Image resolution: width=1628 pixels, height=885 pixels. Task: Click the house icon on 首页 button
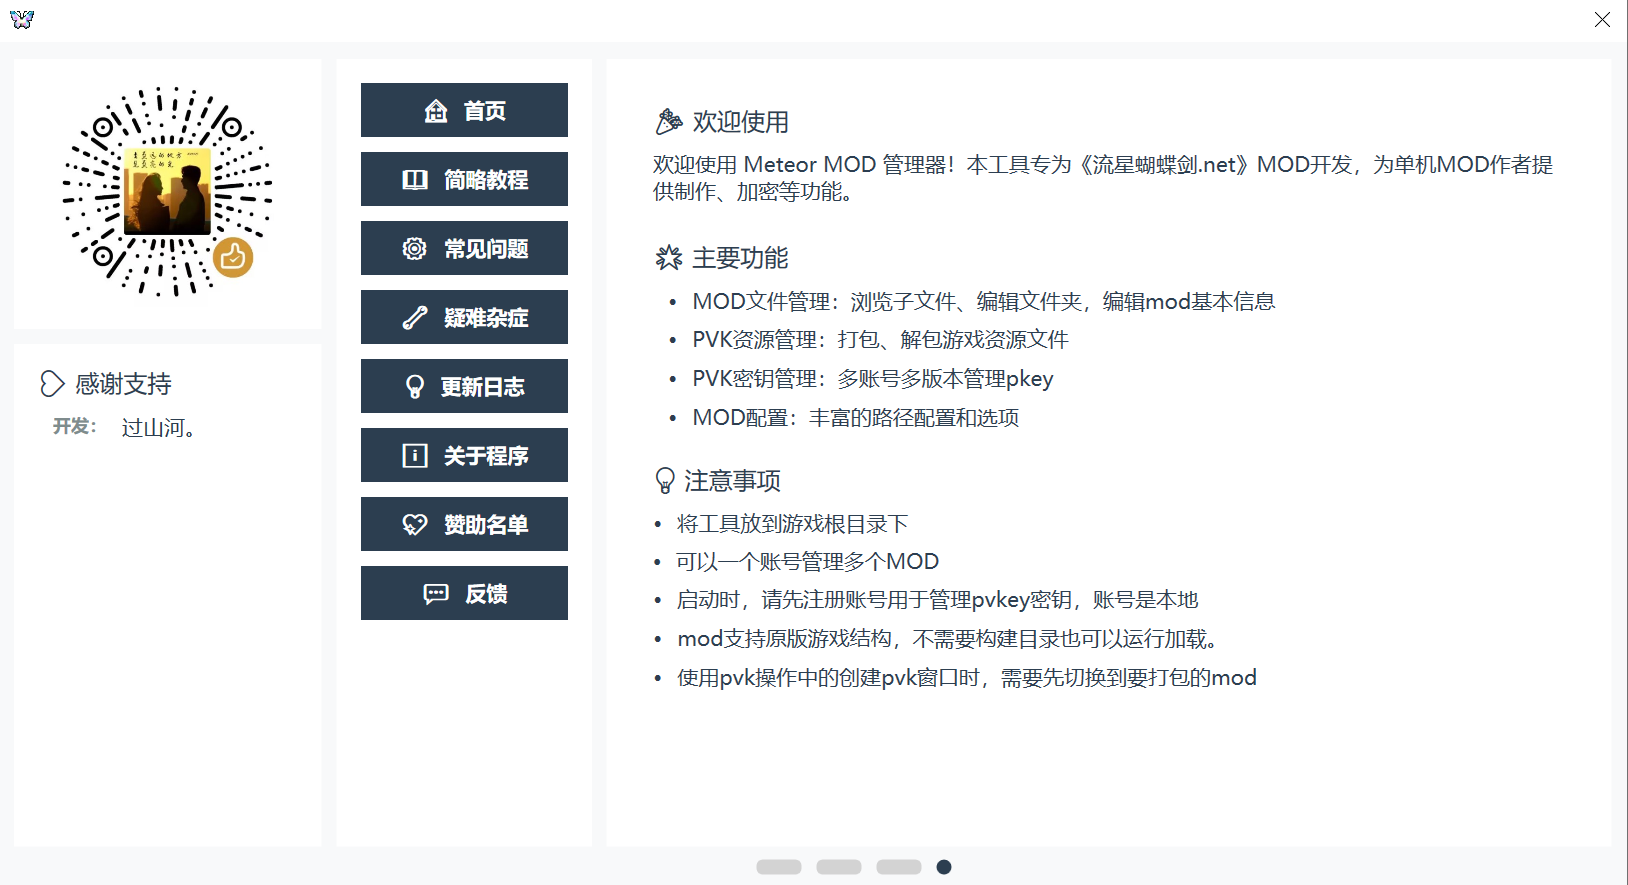tap(436, 111)
